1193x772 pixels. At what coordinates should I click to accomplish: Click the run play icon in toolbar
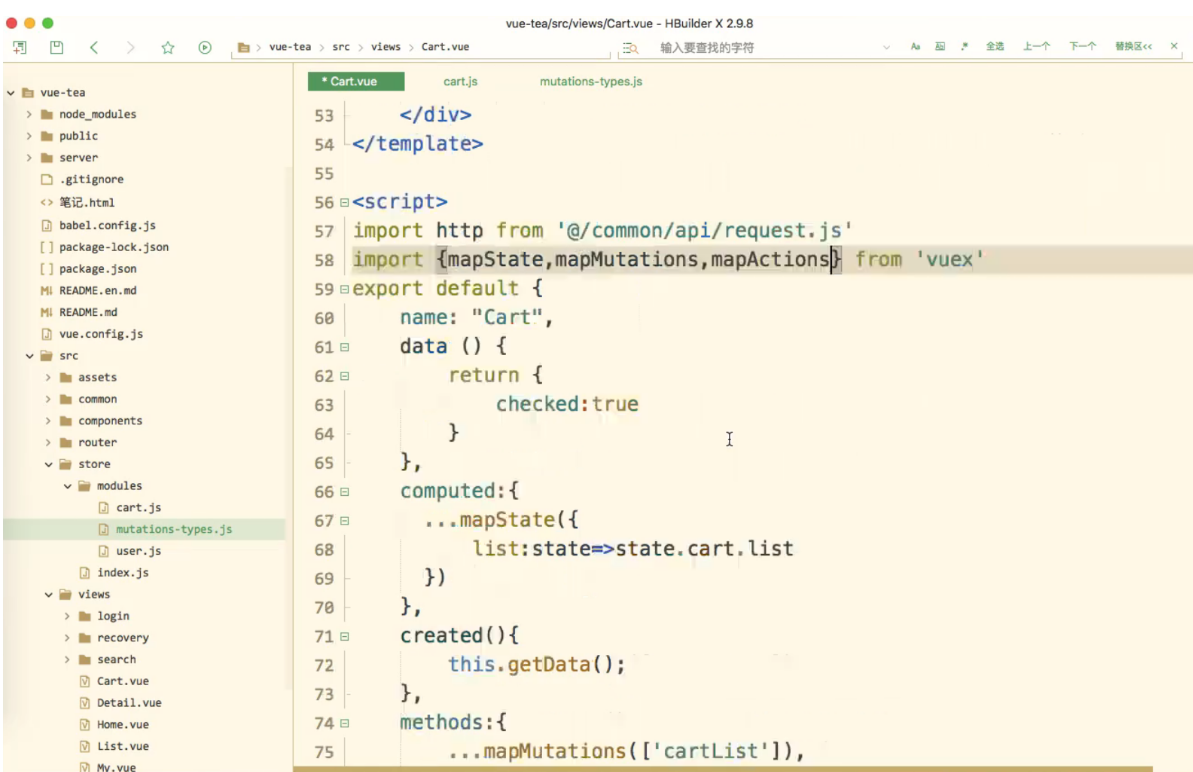pyautogui.click(x=205, y=47)
